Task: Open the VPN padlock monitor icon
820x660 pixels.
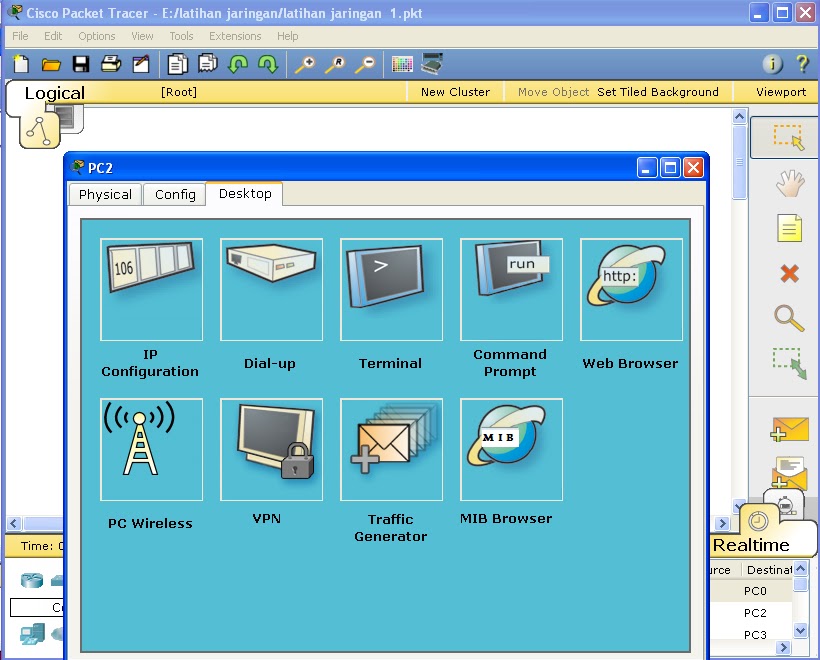Action: point(271,449)
